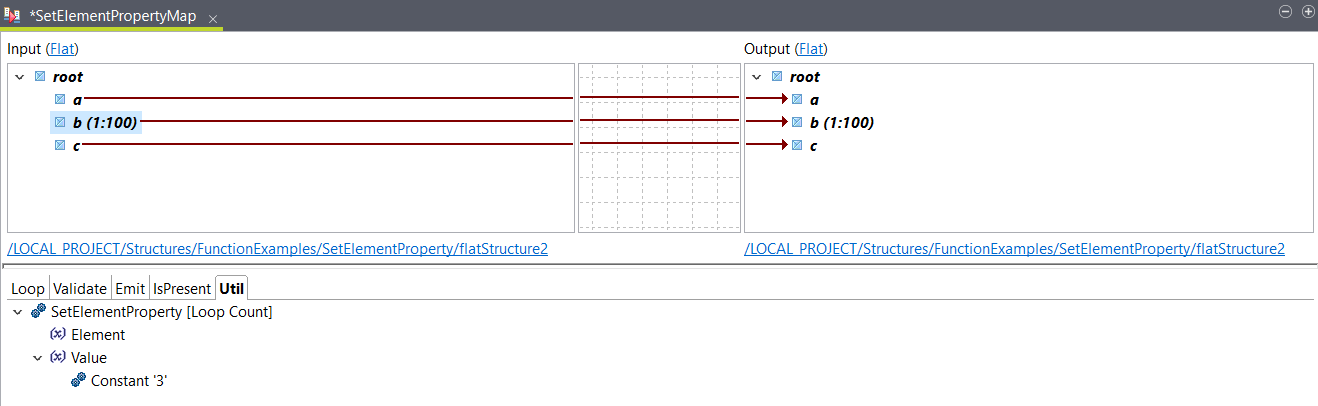Select input element b (1:100)
This screenshot has width=1318, height=406.
click(104, 123)
